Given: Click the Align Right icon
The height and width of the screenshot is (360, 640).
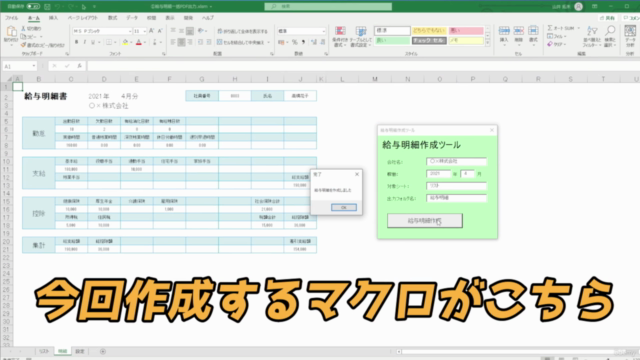Looking at the screenshot, I should pyautogui.click(x=190, y=42).
